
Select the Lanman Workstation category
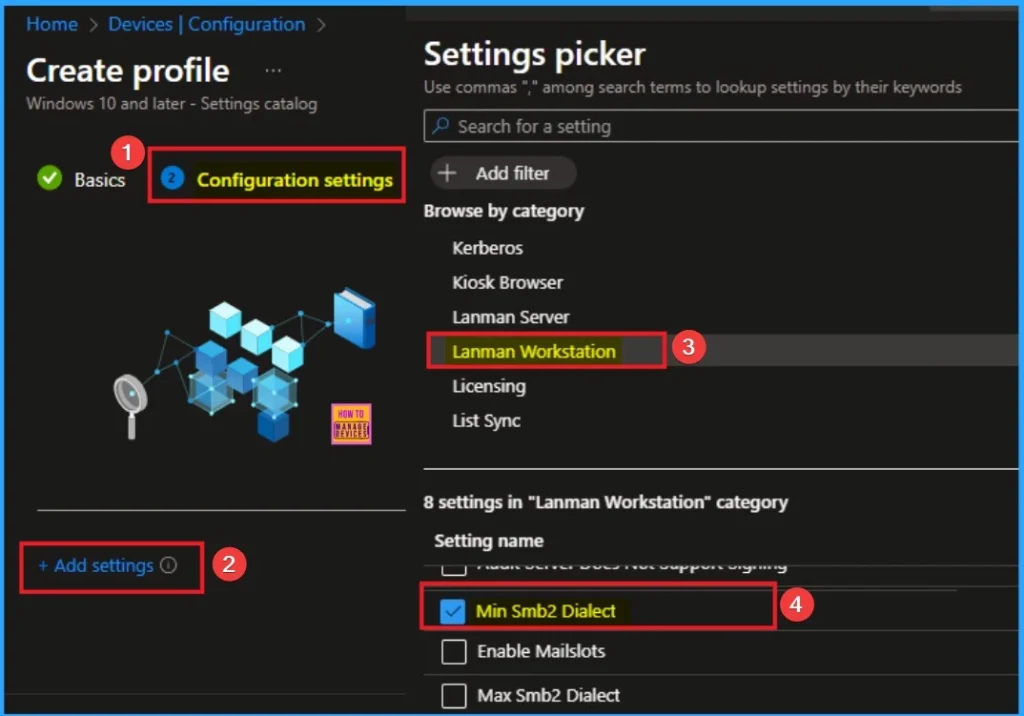533,352
